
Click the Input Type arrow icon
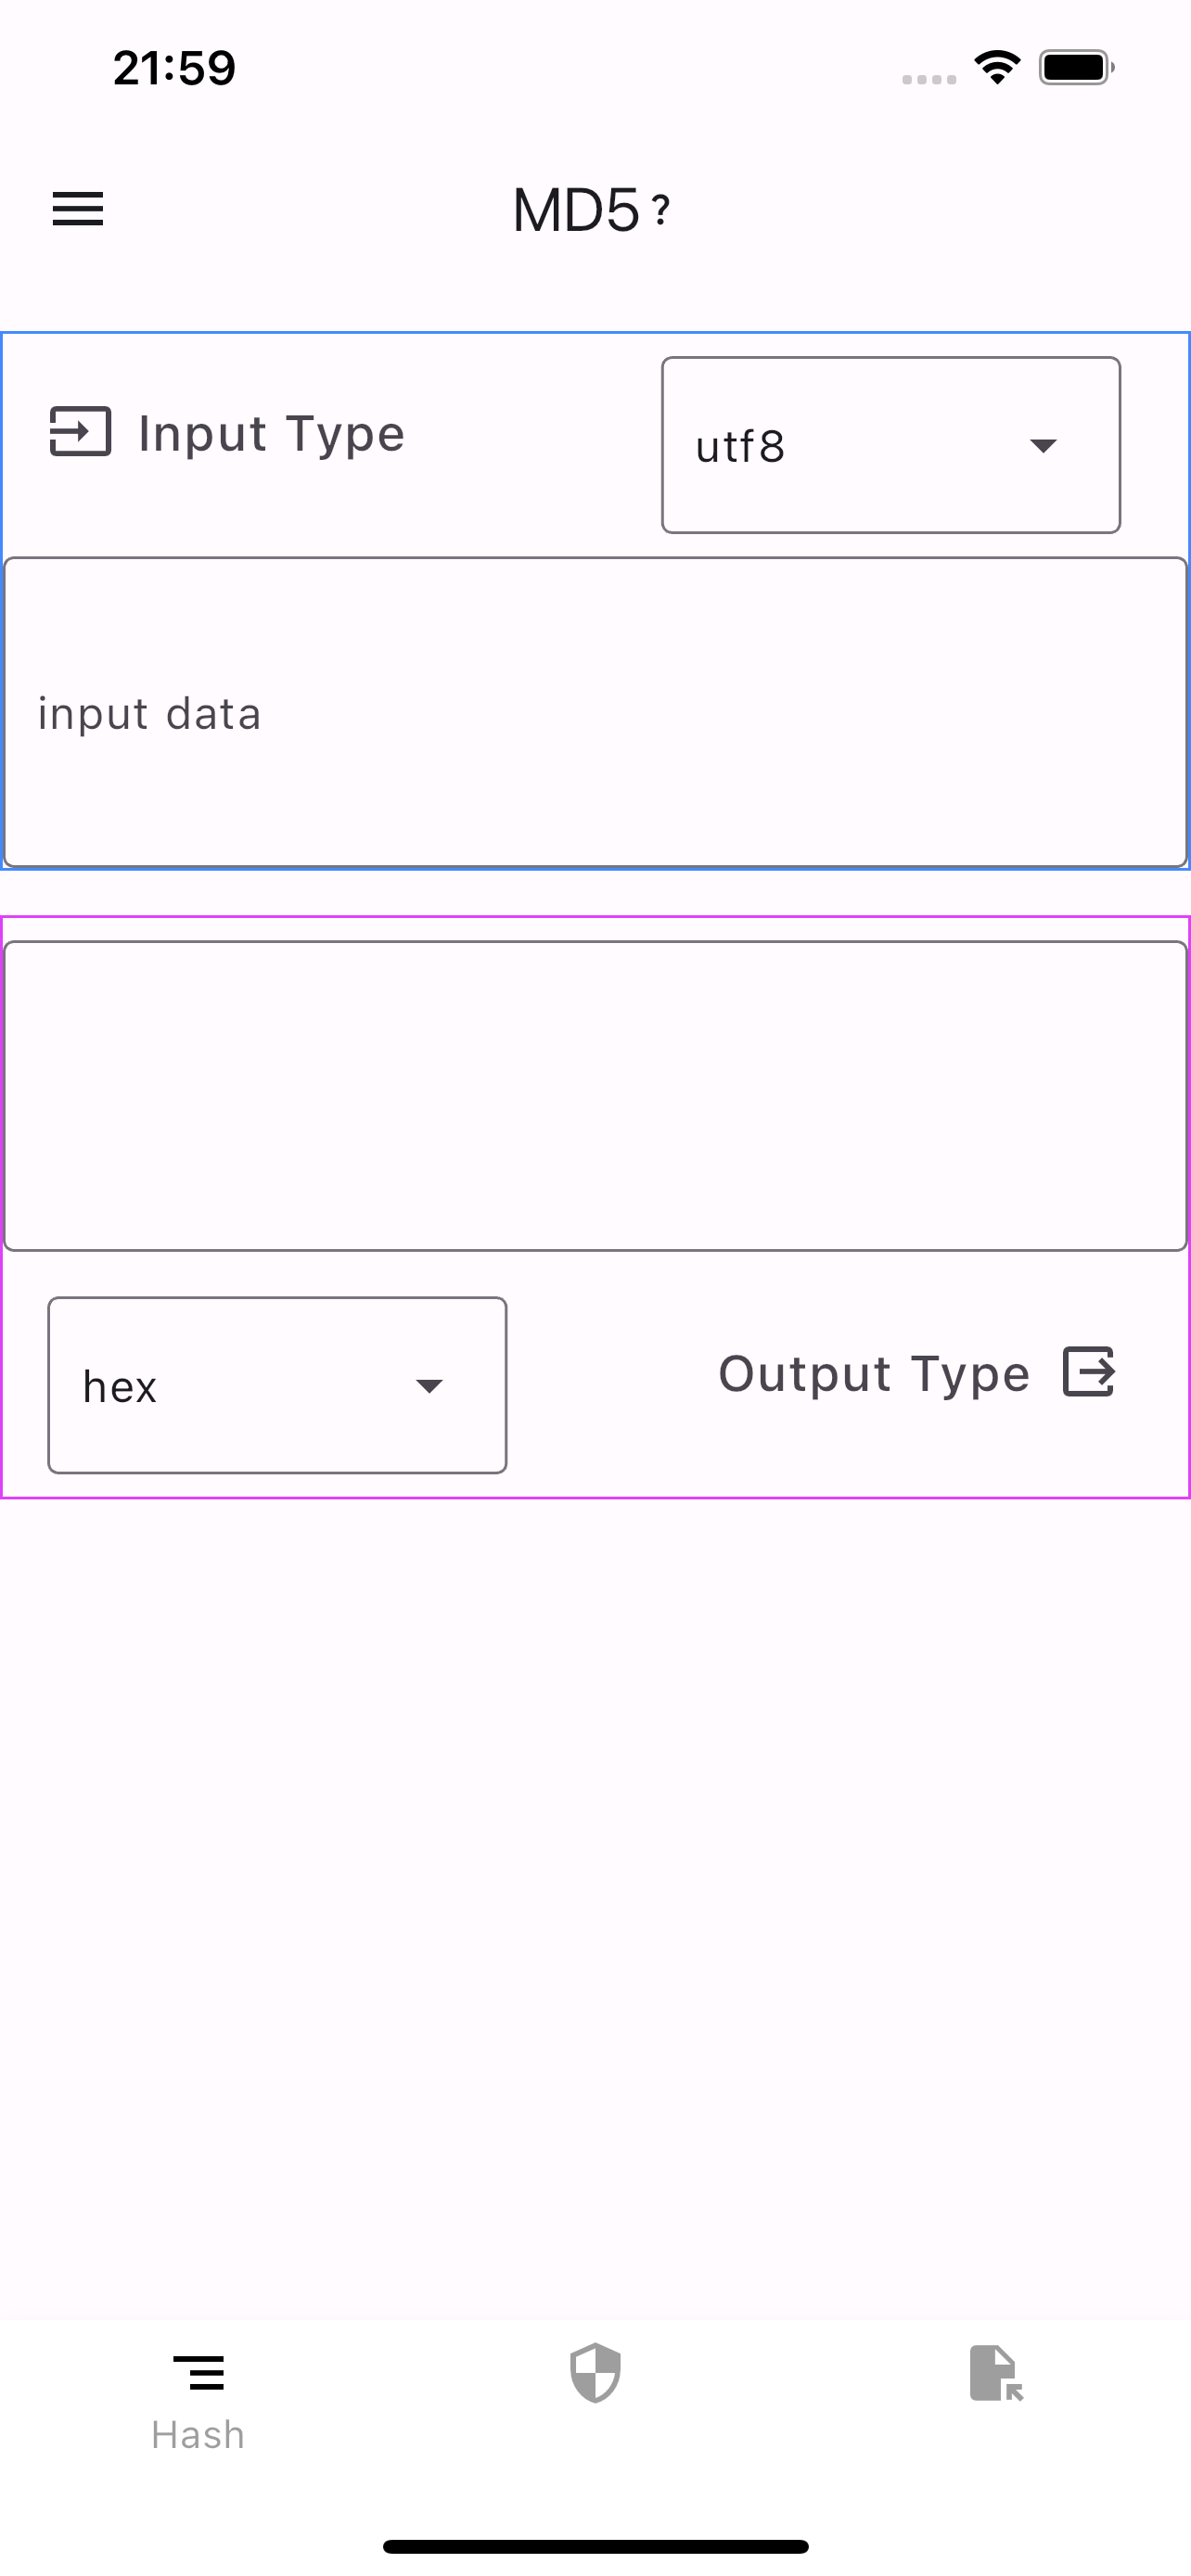coord(80,432)
